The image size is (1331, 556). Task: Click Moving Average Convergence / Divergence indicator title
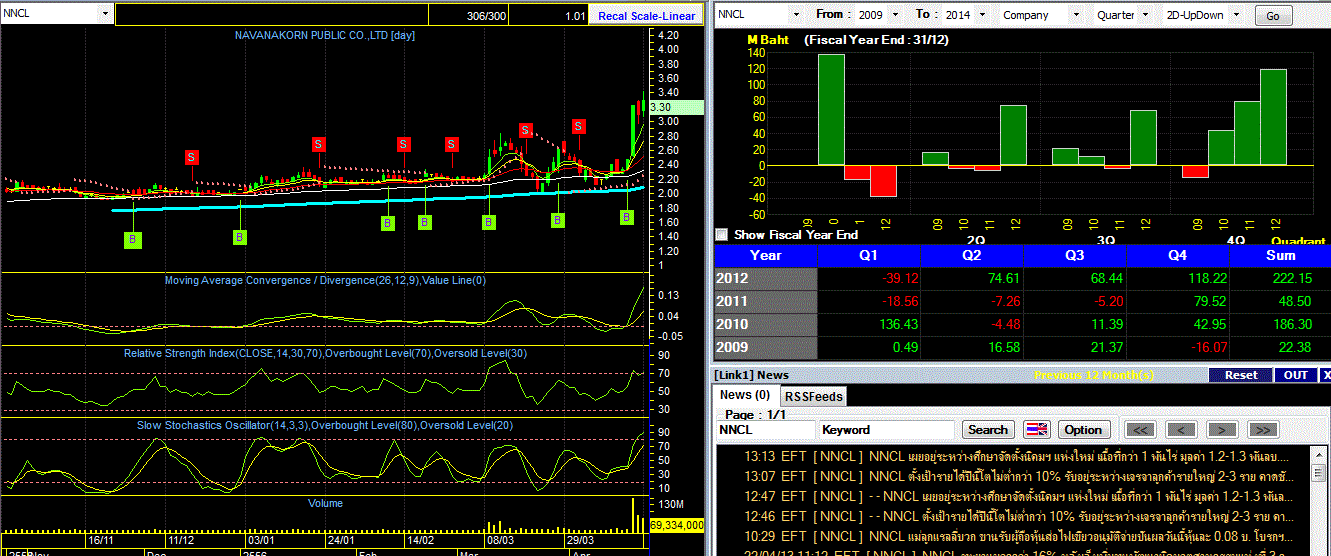(x=325, y=280)
